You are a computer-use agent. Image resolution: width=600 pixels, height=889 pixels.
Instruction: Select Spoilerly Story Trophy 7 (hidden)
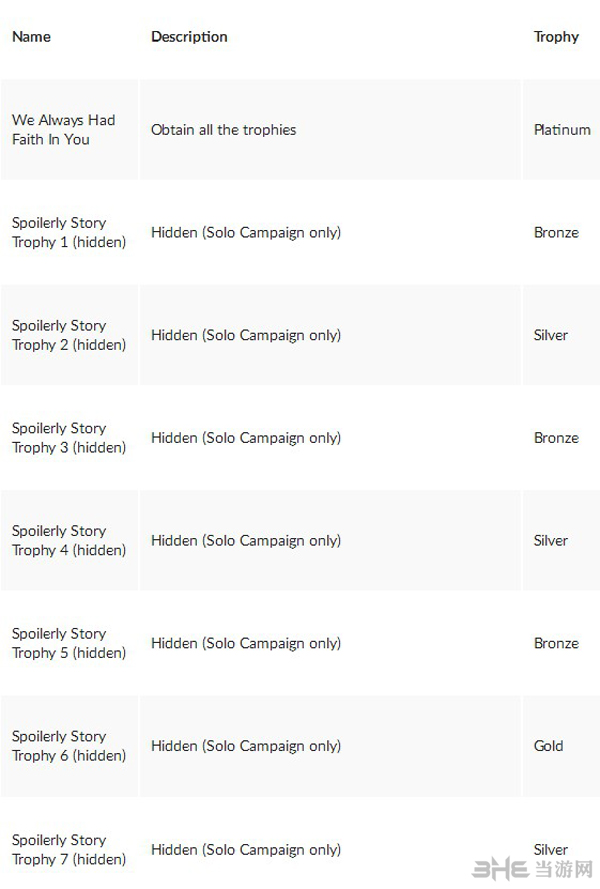(x=69, y=849)
